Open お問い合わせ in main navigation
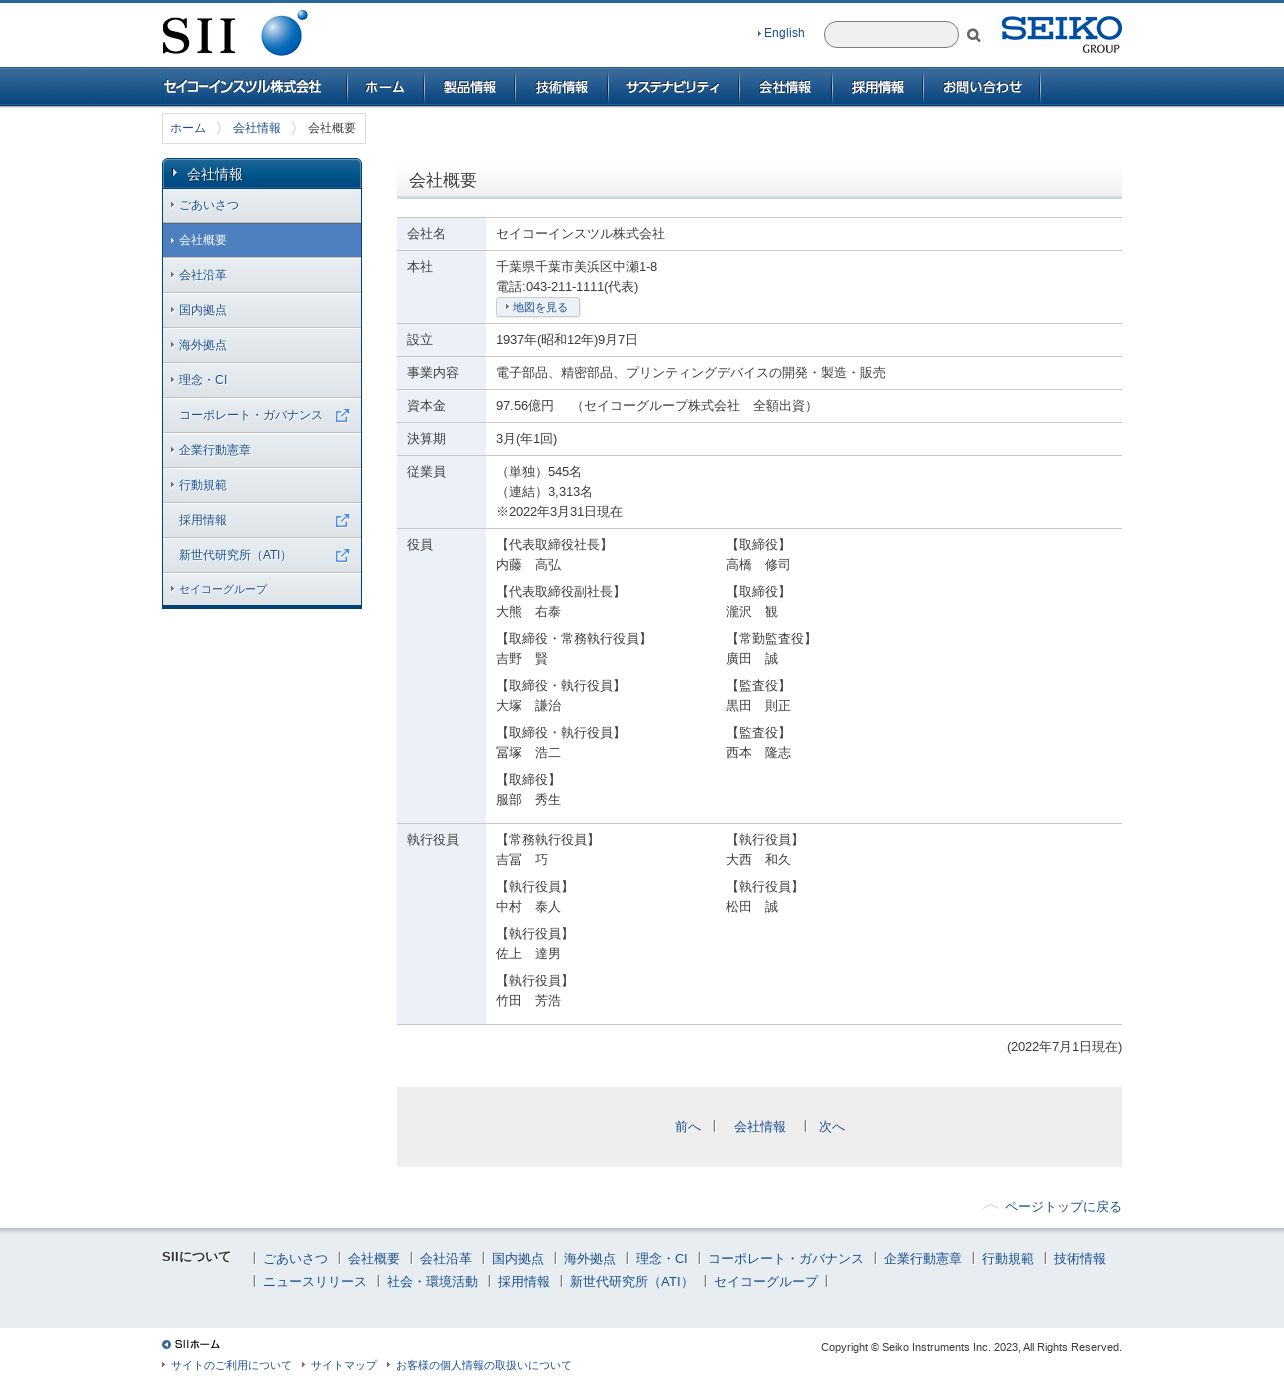 coord(982,87)
